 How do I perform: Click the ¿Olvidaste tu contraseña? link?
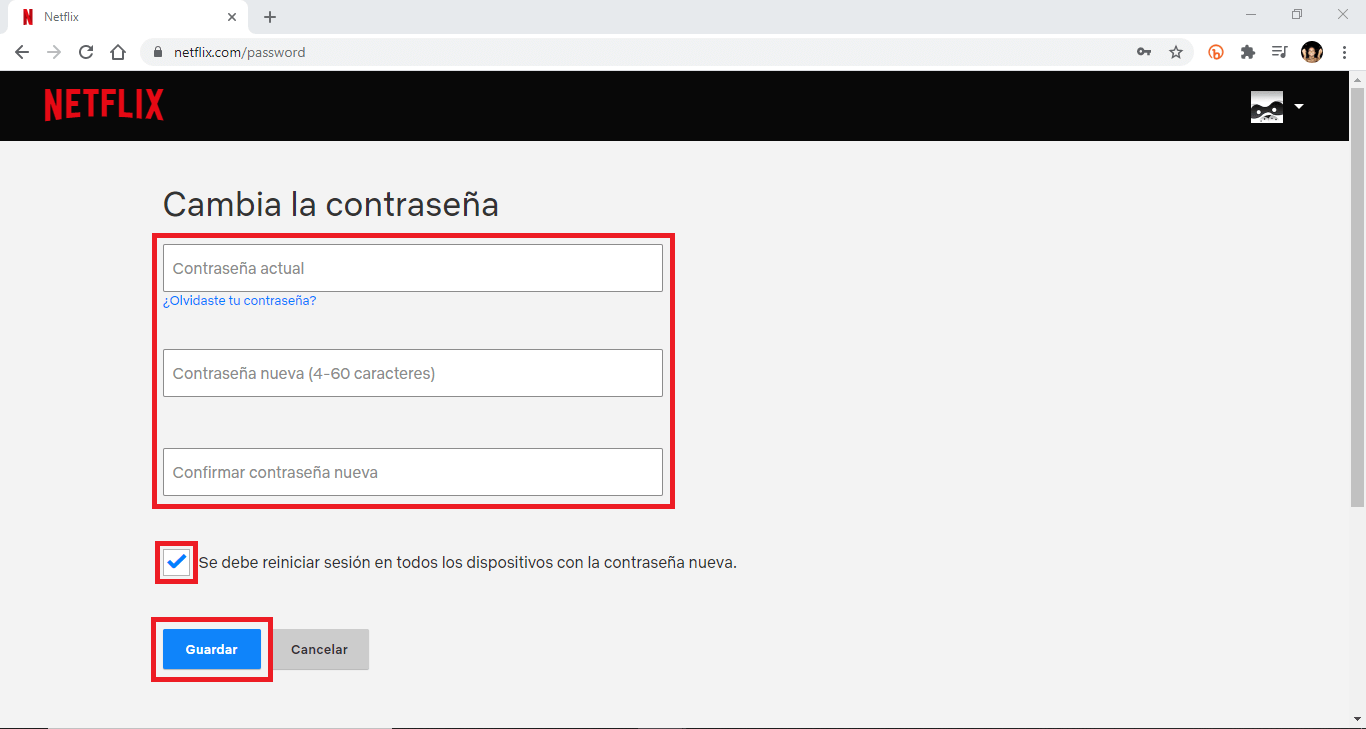click(240, 301)
